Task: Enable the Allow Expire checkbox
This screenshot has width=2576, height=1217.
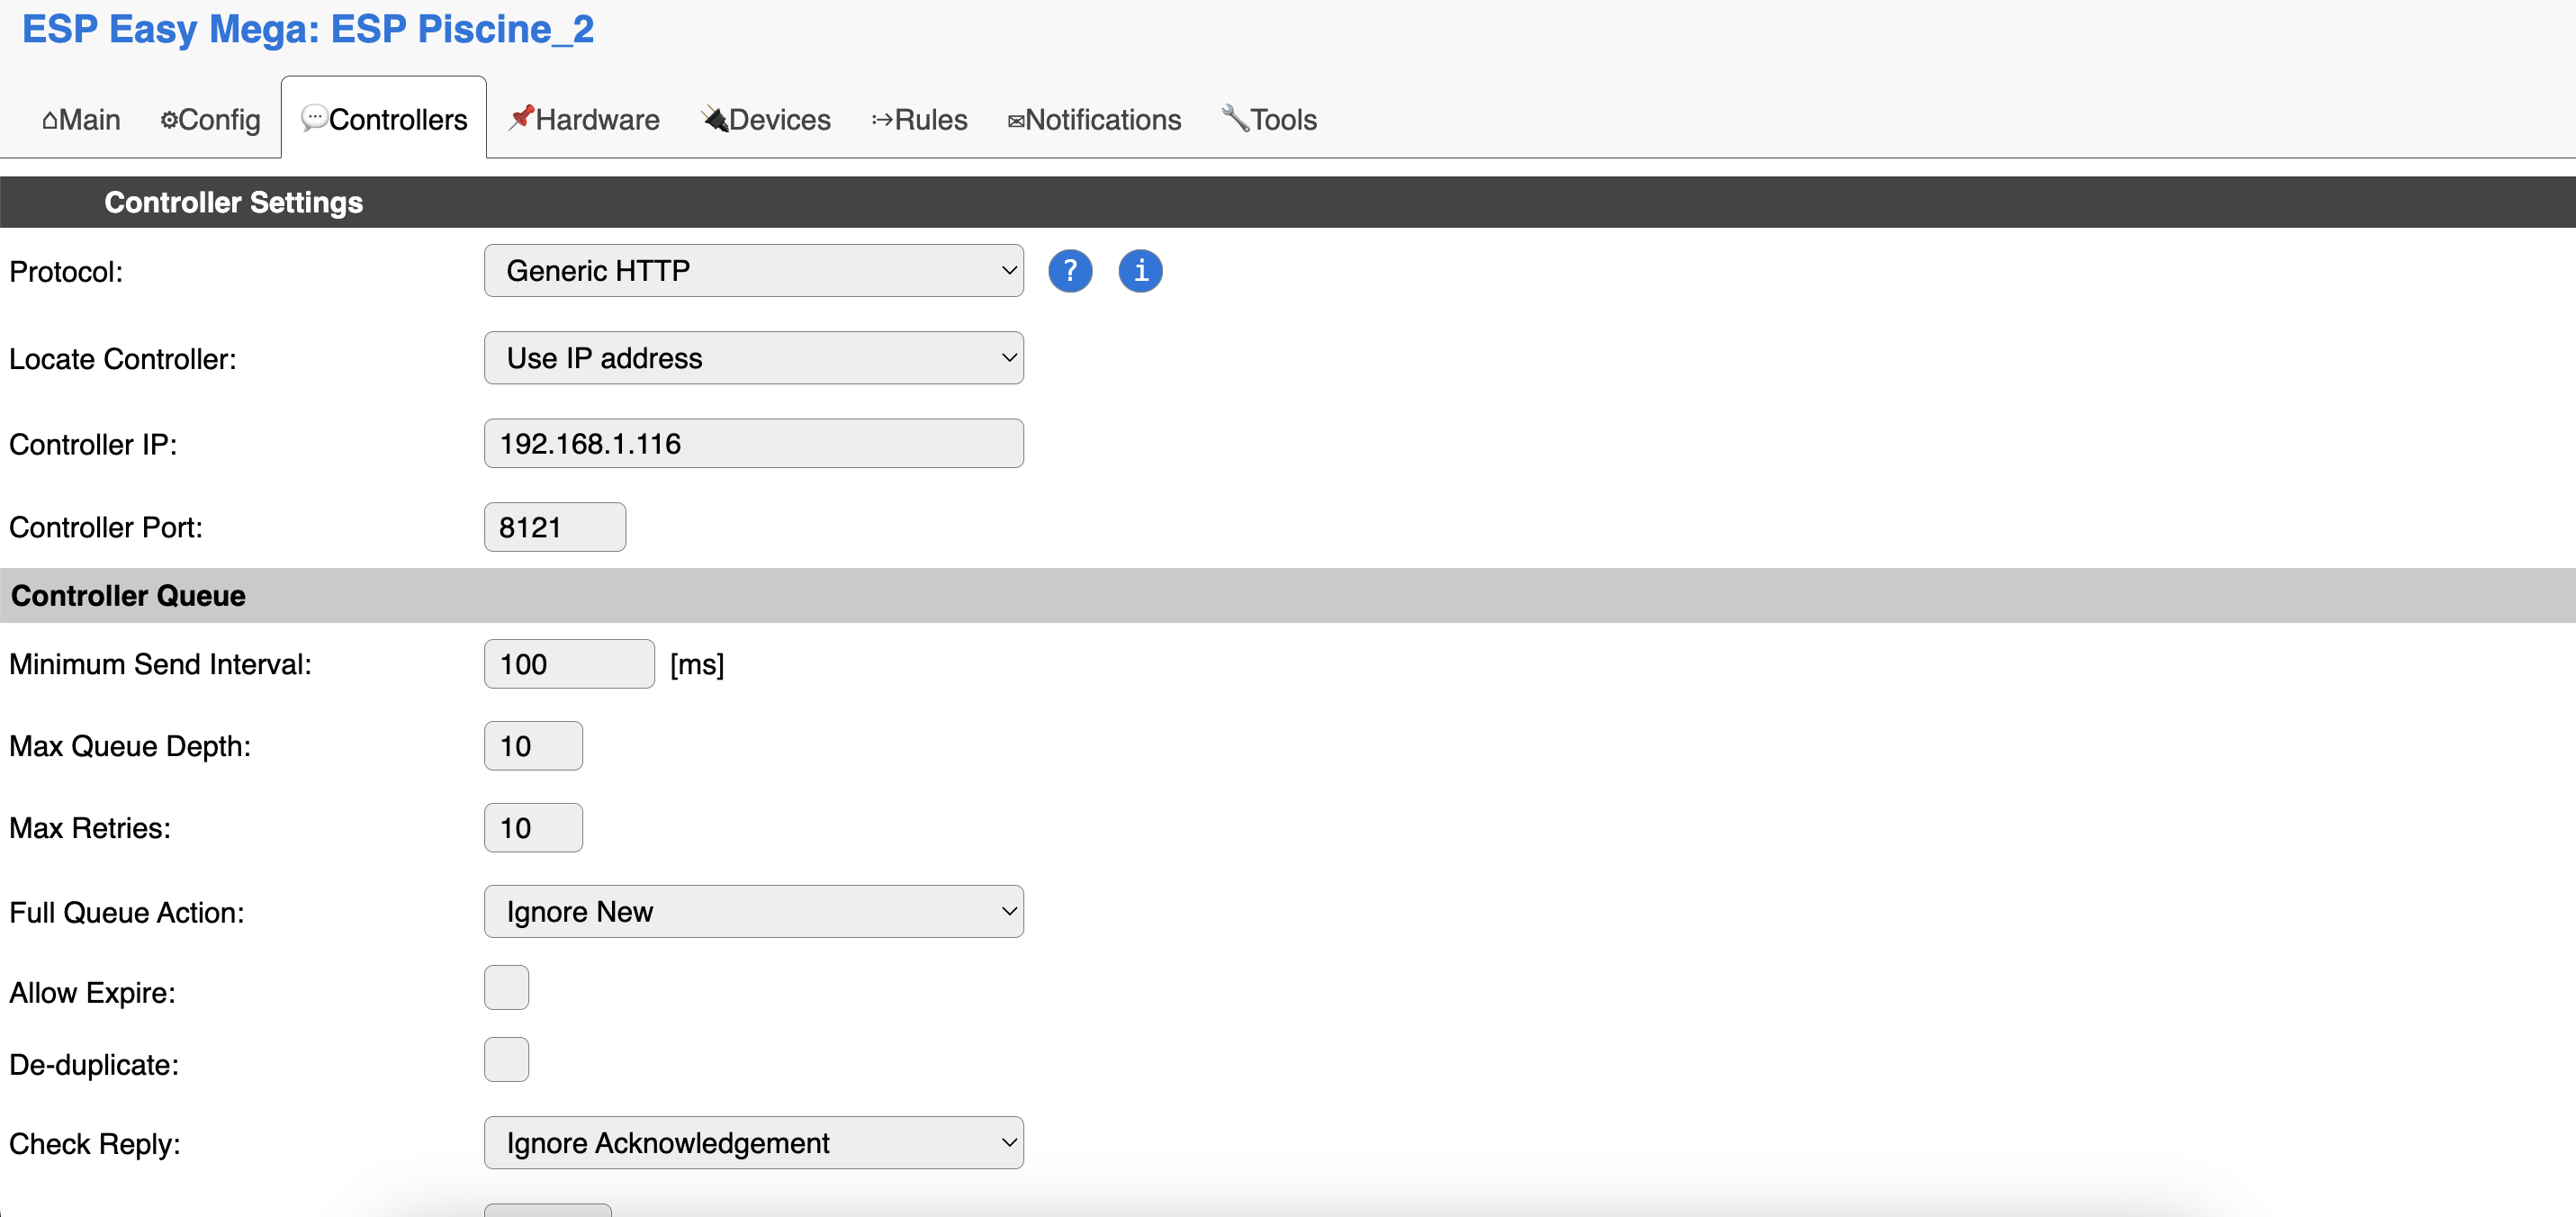Action: coord(506,988)
